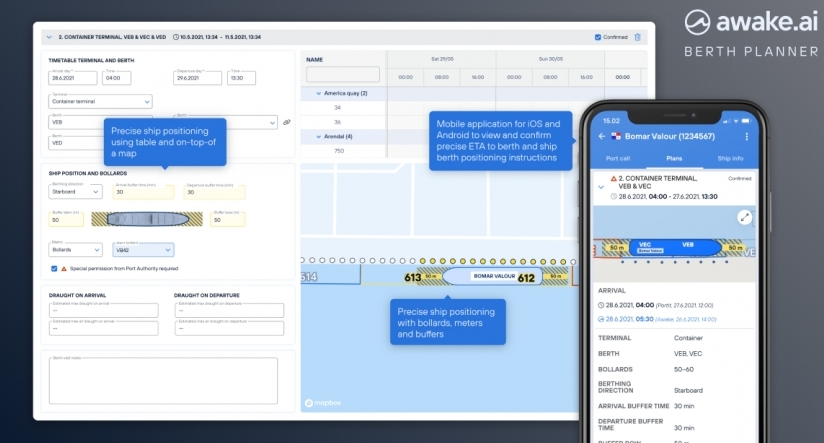
Task: Open the stern bollard dropdown
Action: [x=143, y=250]
